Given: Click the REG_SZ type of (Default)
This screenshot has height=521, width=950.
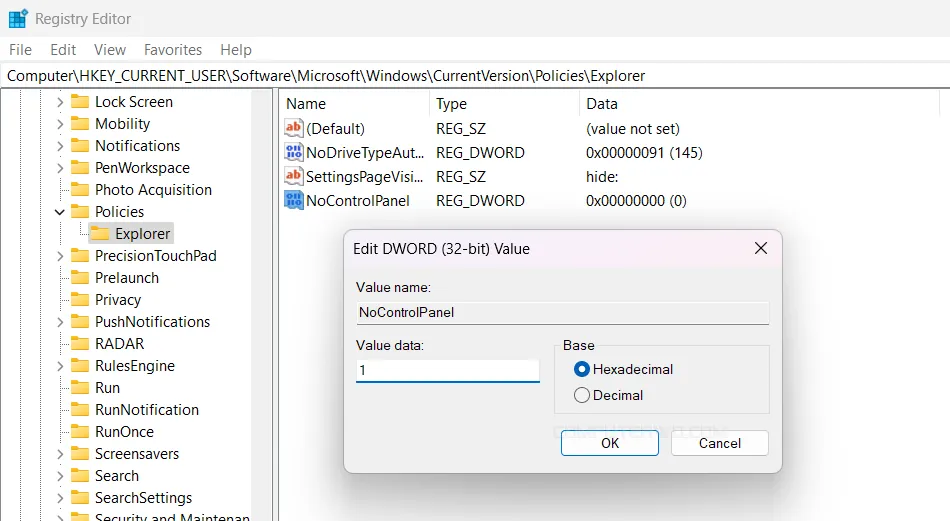Looking at the screenshot, I should pos(460,128).
